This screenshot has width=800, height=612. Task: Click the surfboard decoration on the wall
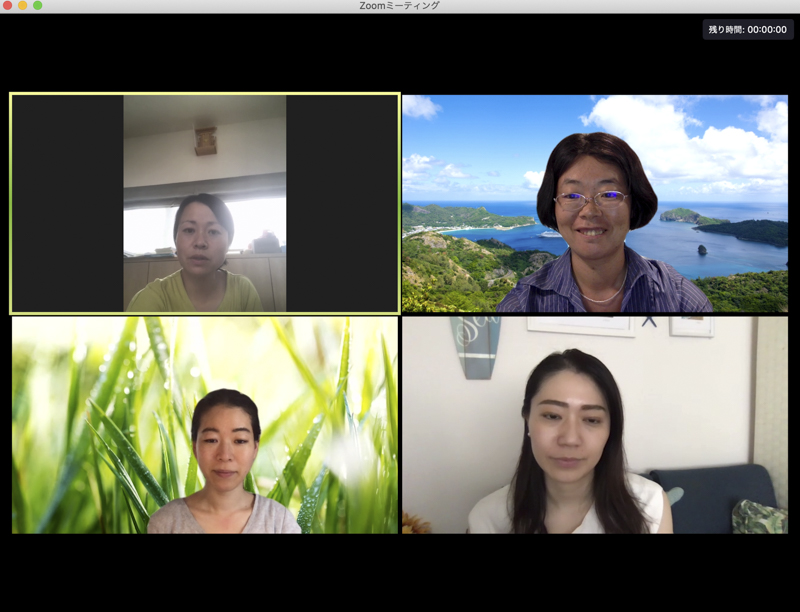pyautogui.click(x=476, y=343)
